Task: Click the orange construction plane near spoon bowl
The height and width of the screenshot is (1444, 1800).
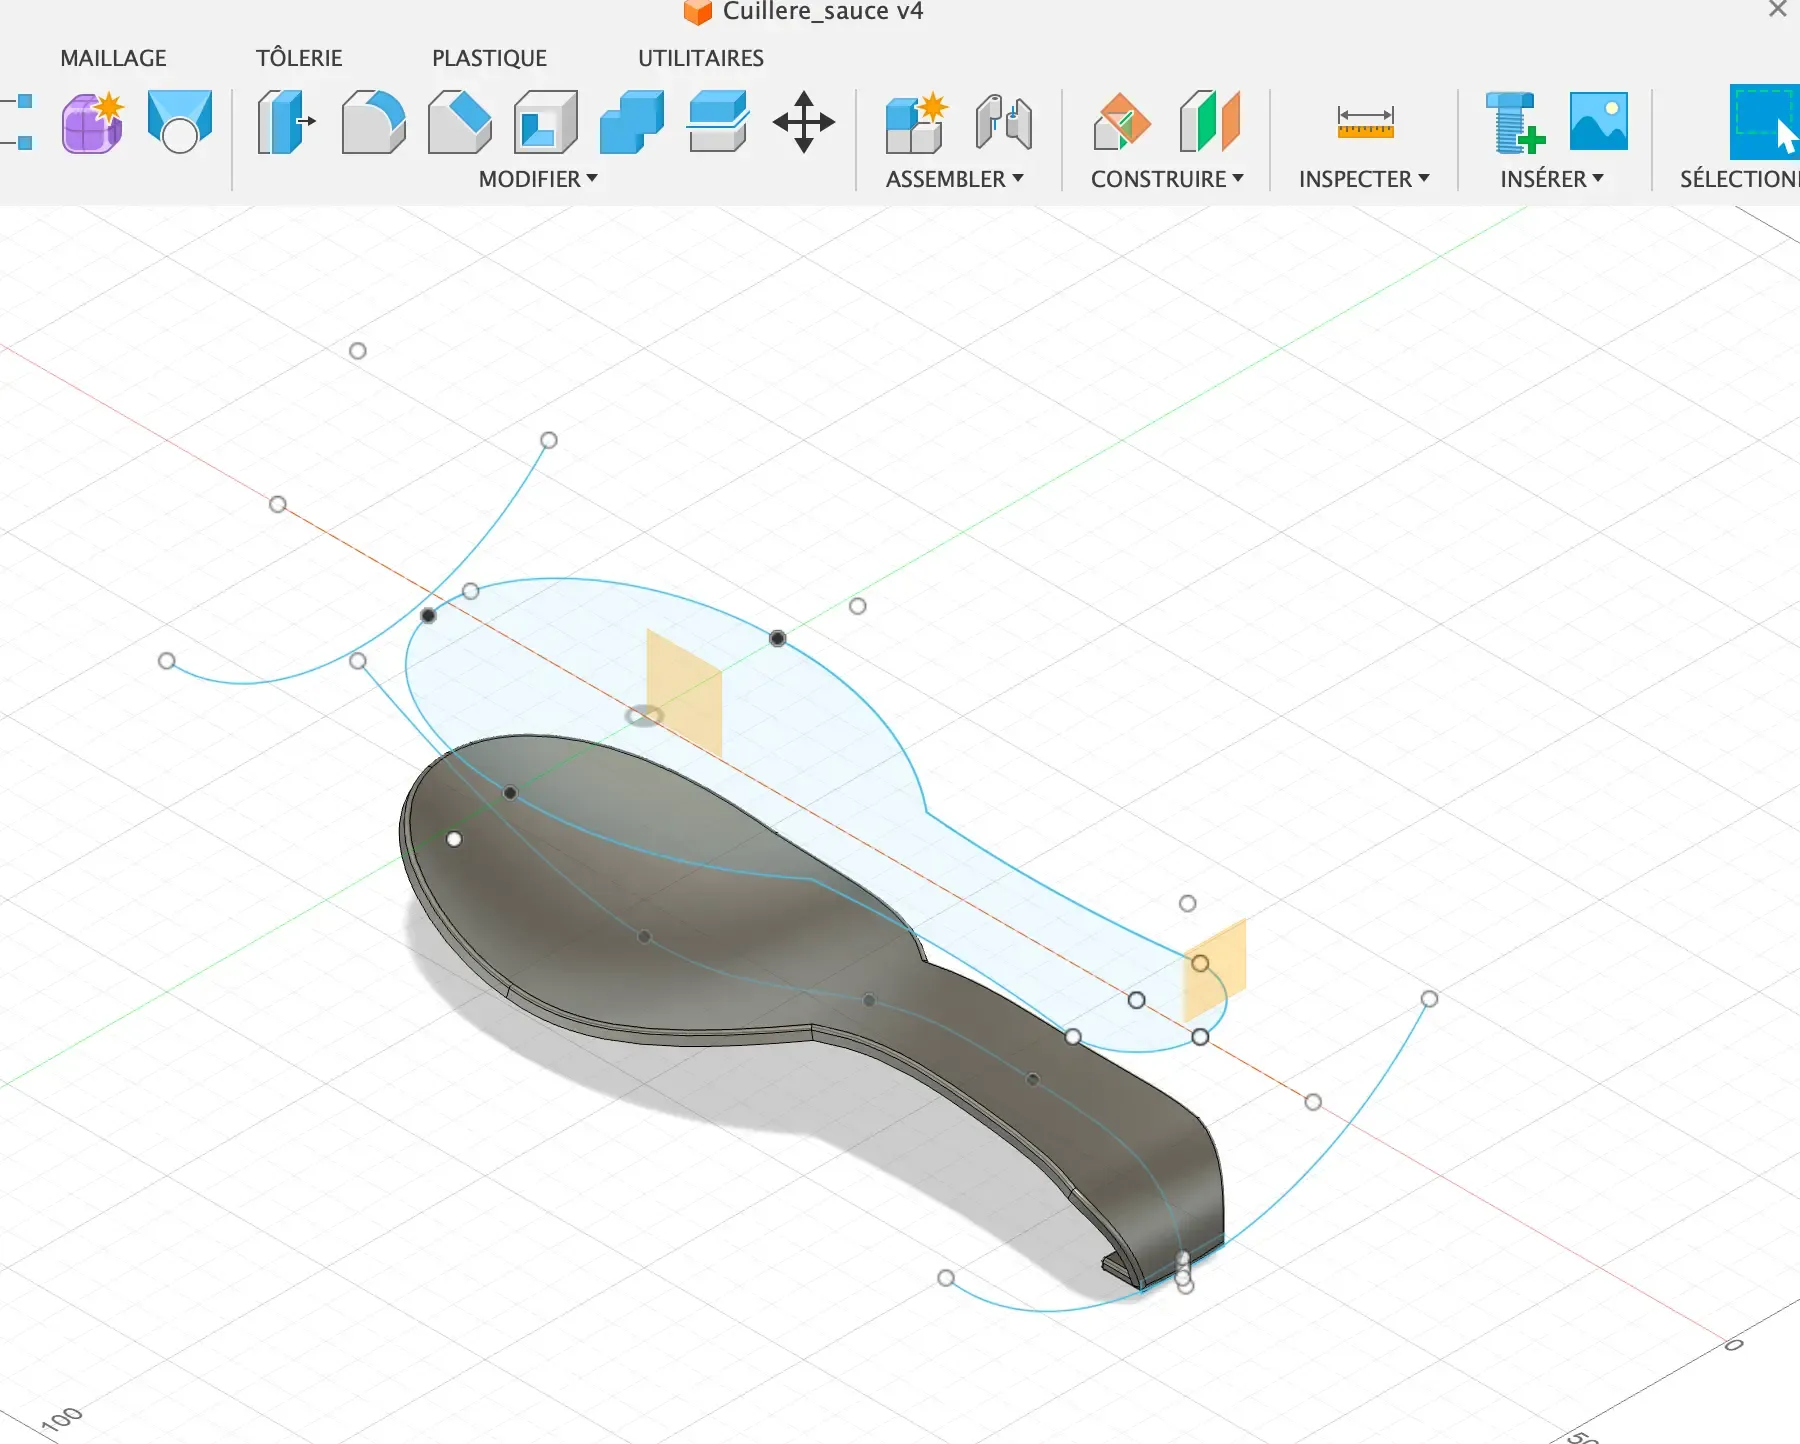Action: coord(684,692)
